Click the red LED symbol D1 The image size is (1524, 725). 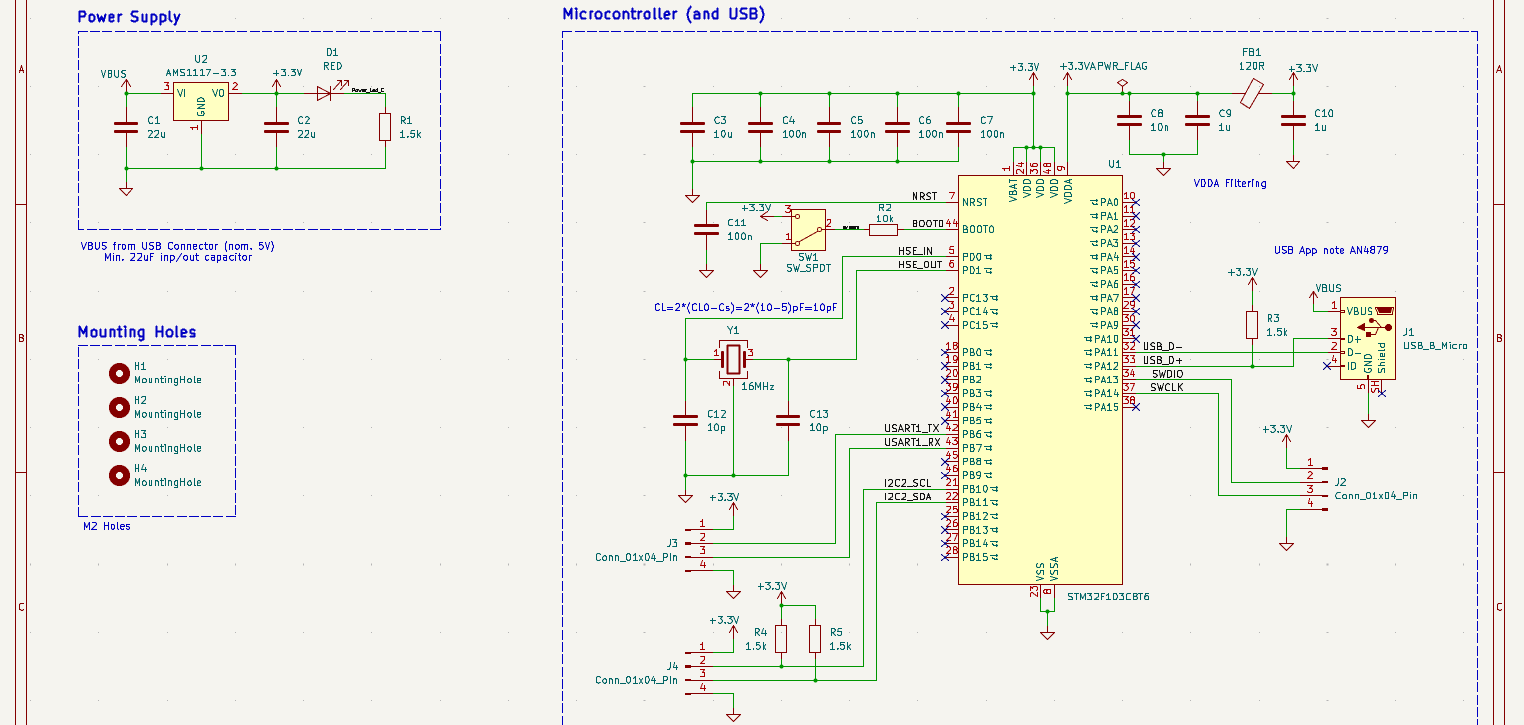[325, 93]
